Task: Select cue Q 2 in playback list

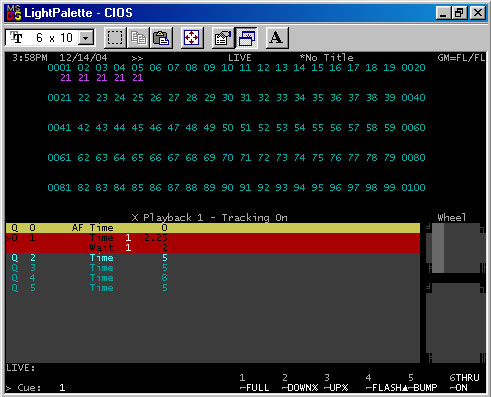Action: [x=212, y=258]
